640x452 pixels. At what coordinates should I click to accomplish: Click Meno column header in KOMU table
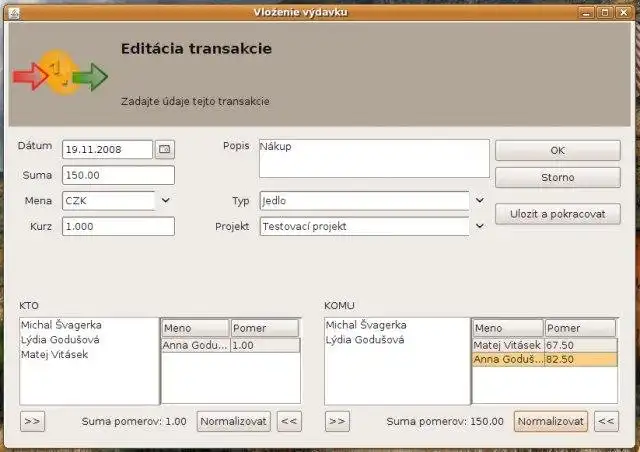coord(508,328)
